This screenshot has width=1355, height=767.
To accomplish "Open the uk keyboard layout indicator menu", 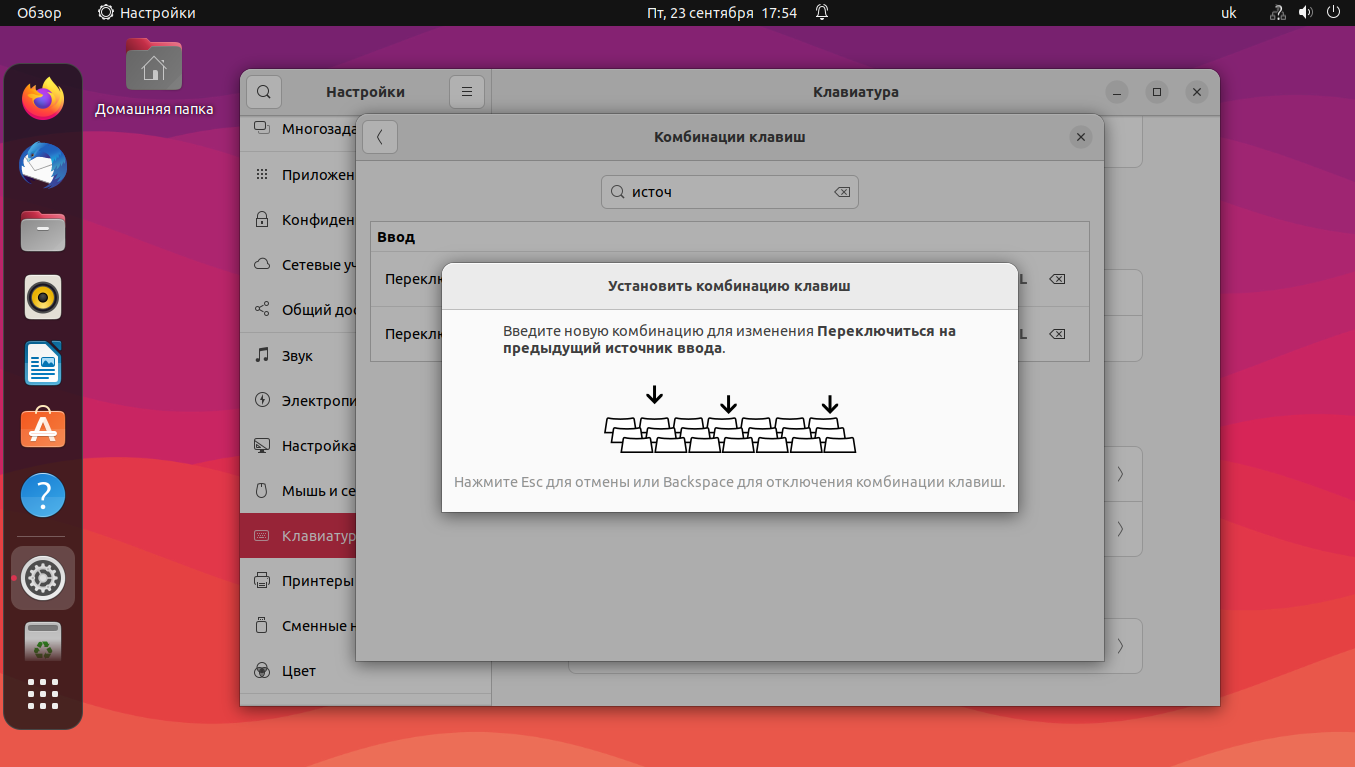I will click(1228, 13).
